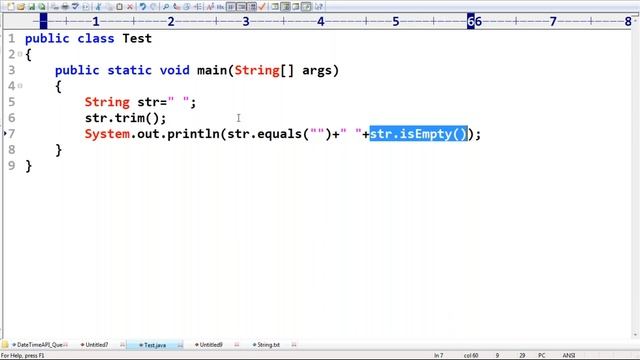The height and width of the screenshot is (360, 640).
Task: Click the scroll-down arrow of the vertical scrollbar
Action: tap(635, 335)
